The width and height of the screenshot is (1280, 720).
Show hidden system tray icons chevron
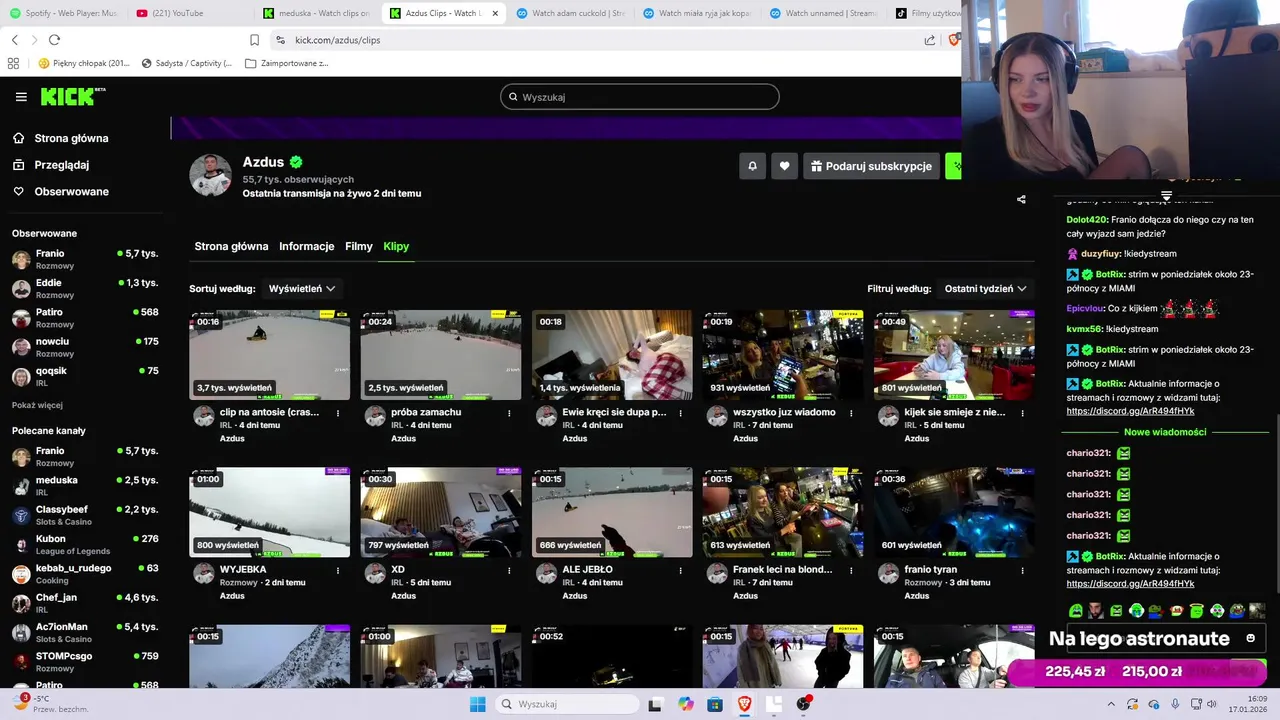(1110, 704)
